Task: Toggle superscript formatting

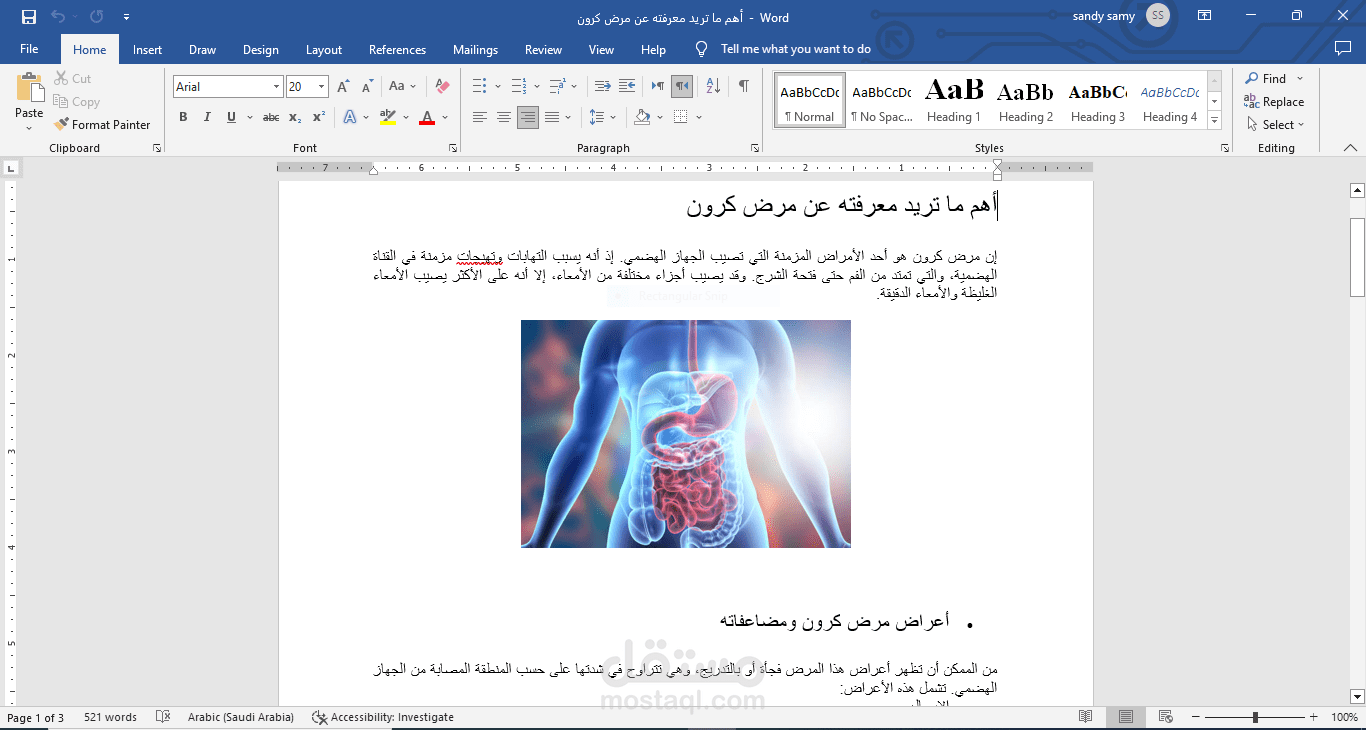Action: [x=318, y=117]
